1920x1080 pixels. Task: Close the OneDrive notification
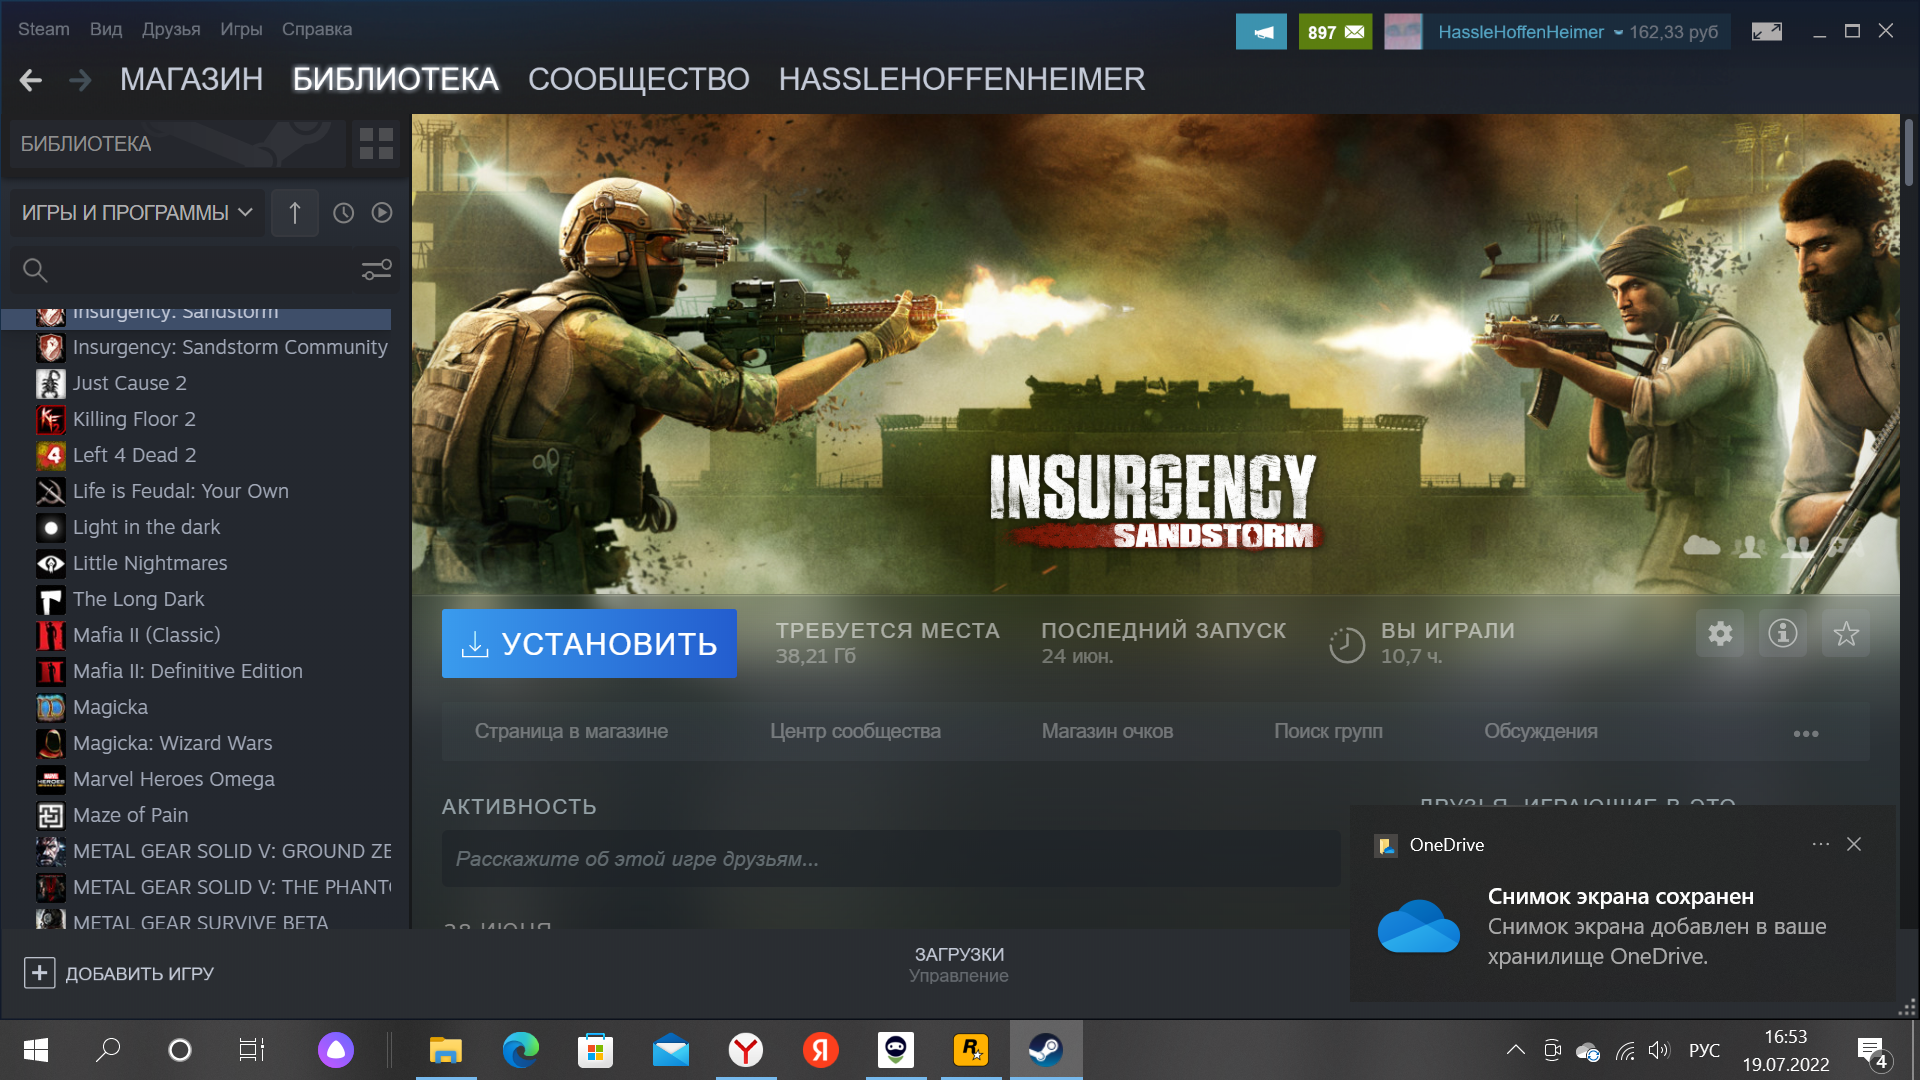click(1854, 844)
